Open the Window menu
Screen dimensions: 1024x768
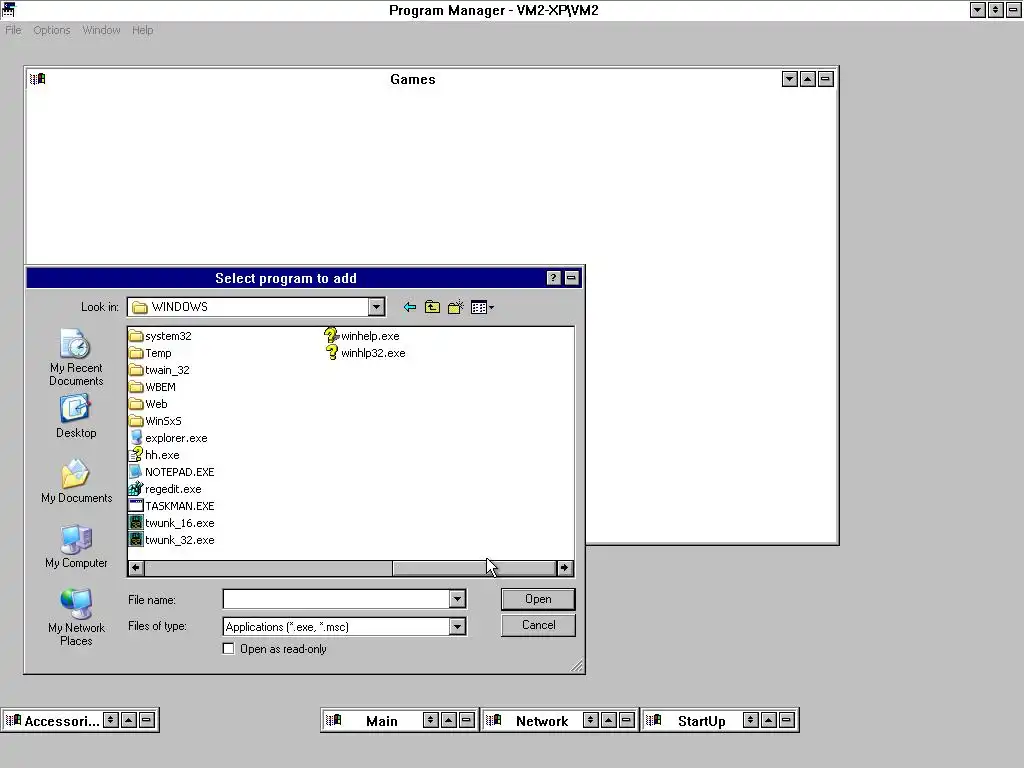point(101,30)
